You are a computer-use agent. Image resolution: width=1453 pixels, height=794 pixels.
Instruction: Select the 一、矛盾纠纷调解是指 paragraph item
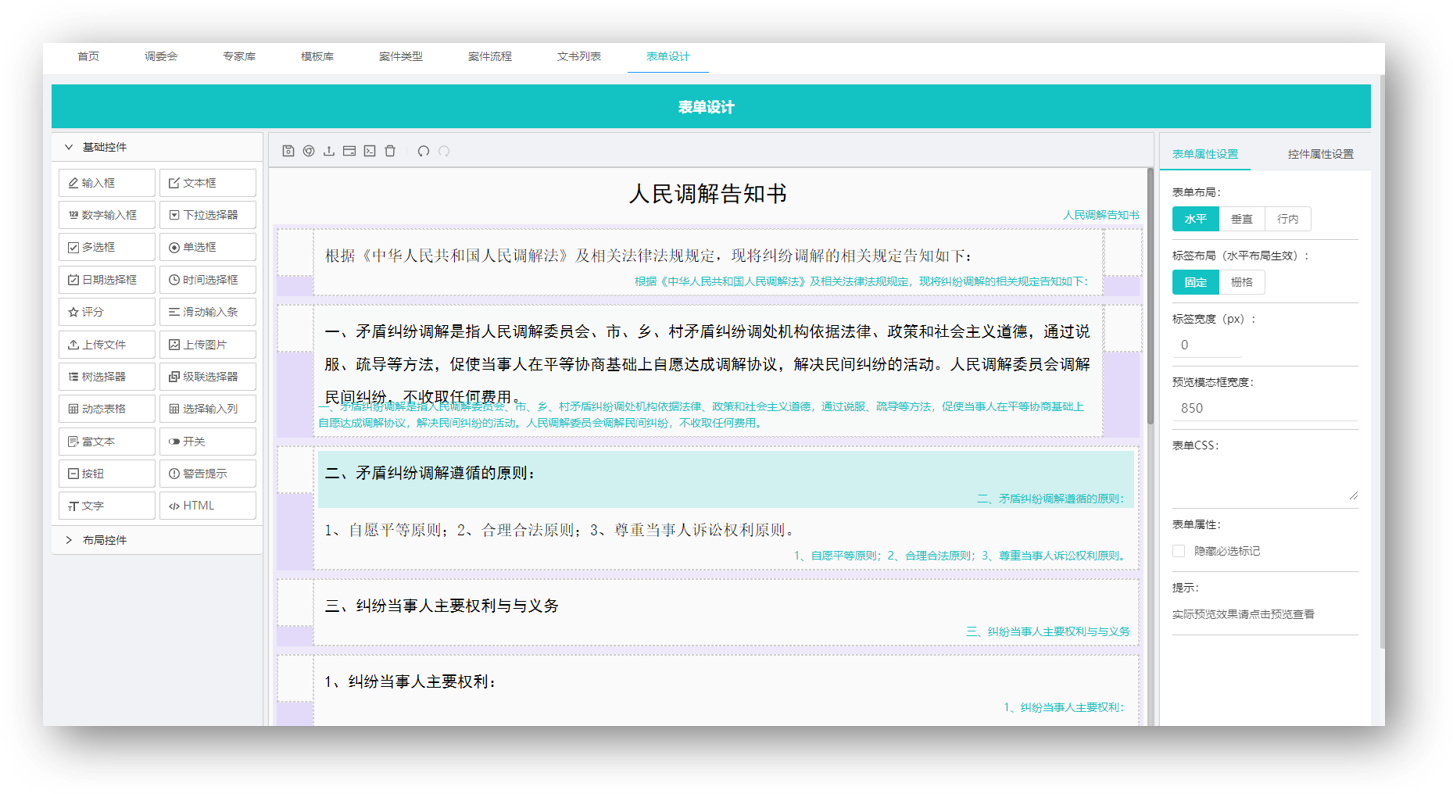pyautogui.click(x=708, y=371)
